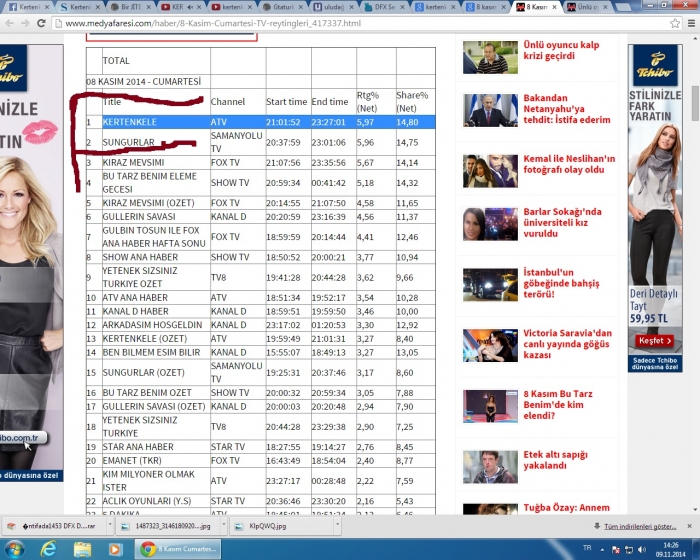Select the KERTENKELE row title
This screenshot has width=700, height=560.
tap(129, 122)
